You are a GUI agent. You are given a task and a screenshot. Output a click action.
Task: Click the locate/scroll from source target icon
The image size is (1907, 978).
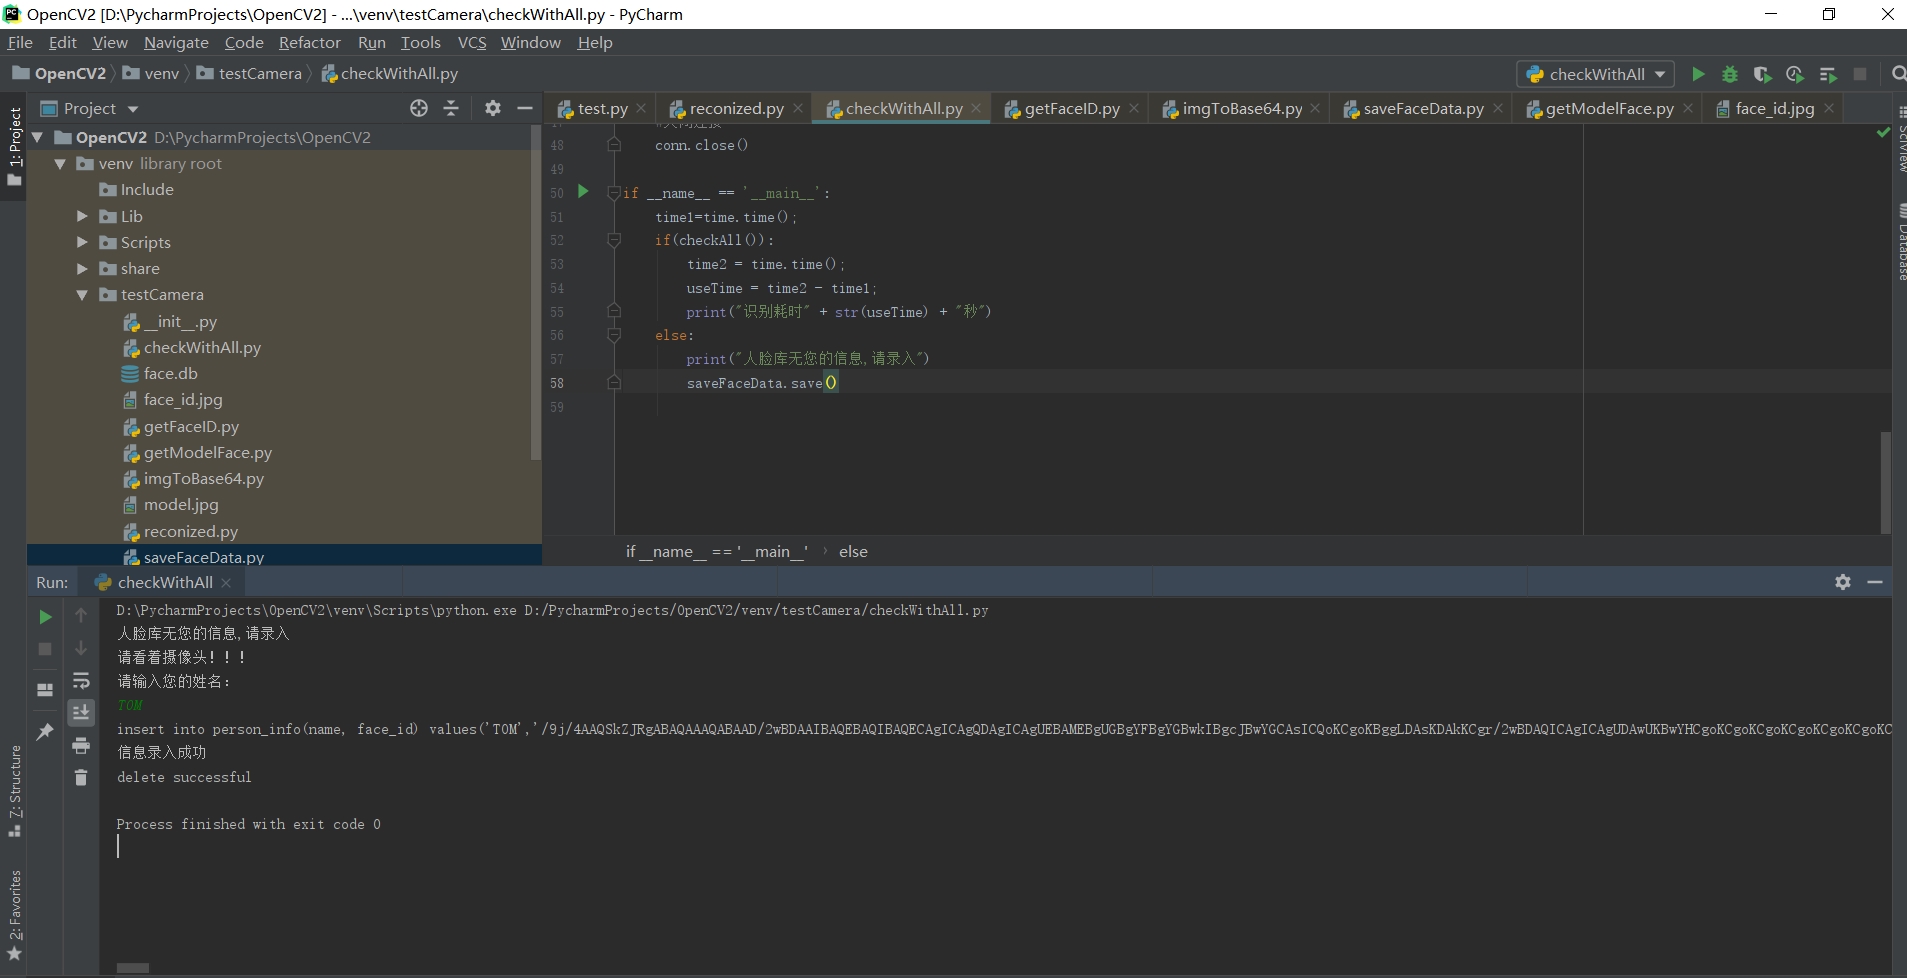pyautogui.click(x=419, y=108)
